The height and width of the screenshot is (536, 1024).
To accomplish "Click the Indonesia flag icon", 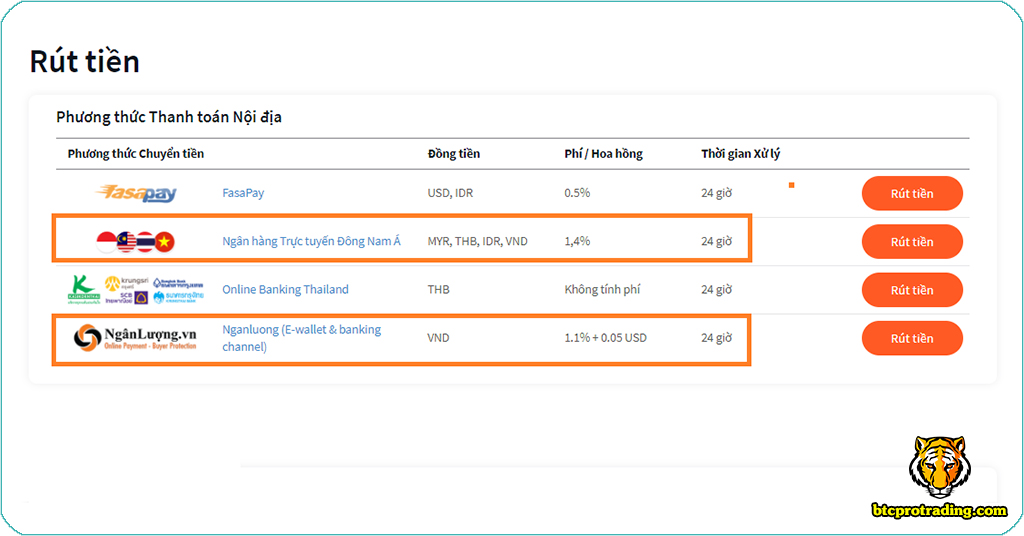I will [x=106, y=241].
